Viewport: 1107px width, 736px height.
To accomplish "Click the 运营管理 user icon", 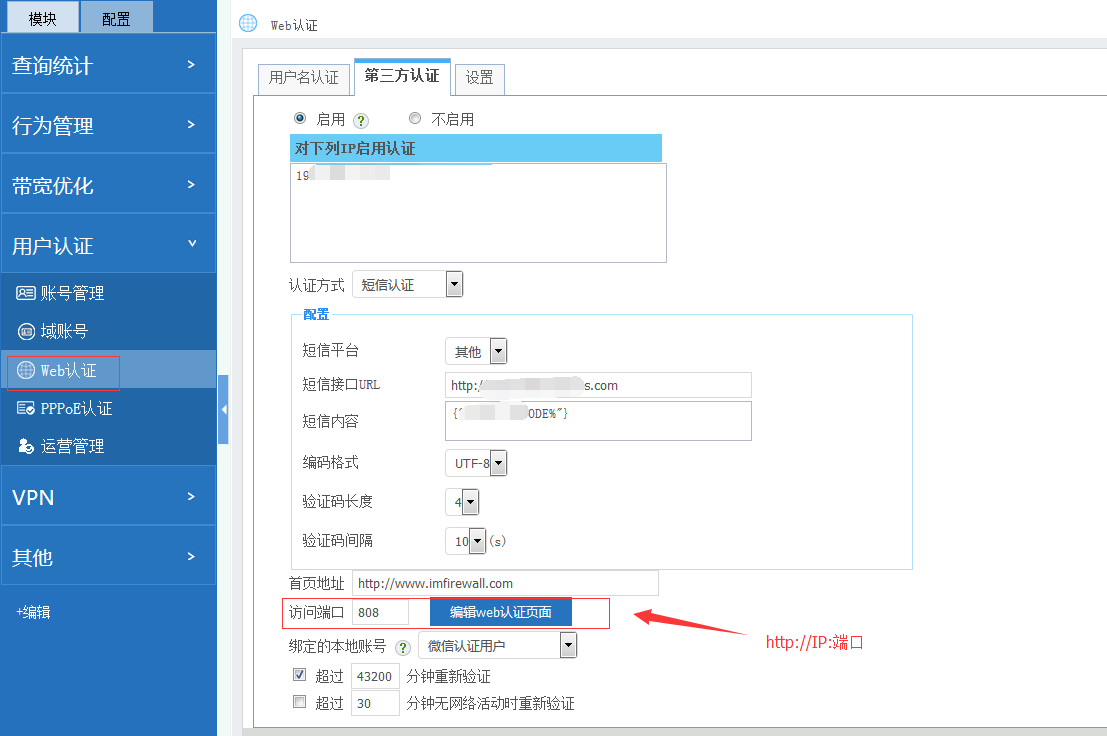I will (26, 446).
